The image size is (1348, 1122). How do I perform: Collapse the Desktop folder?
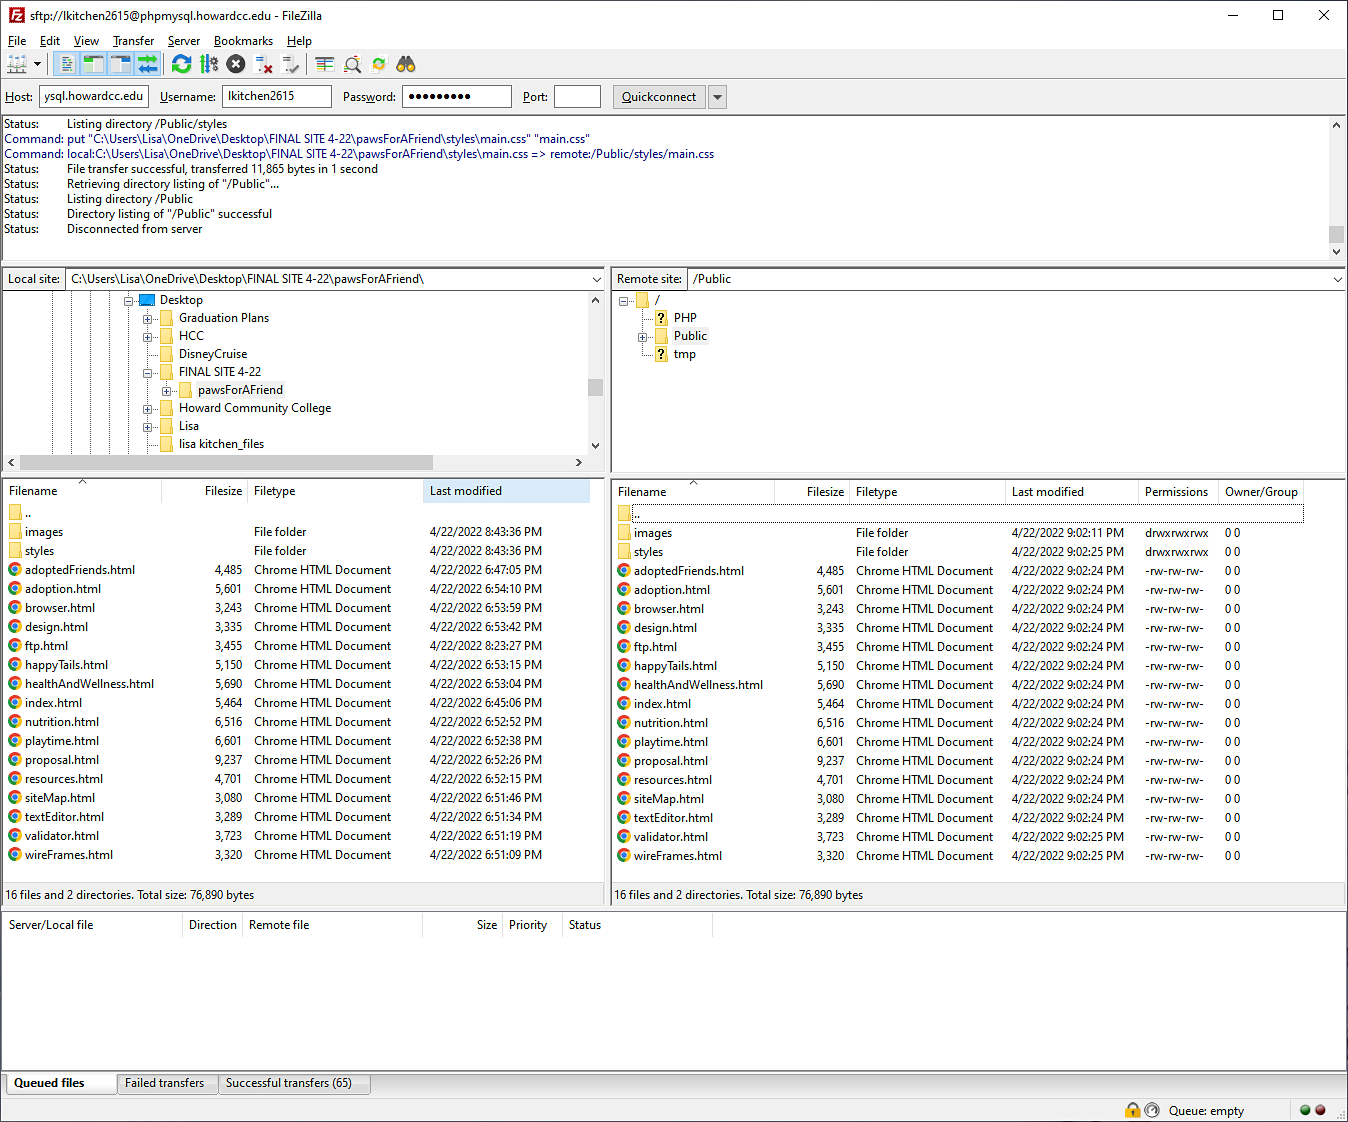pos(128,300)
